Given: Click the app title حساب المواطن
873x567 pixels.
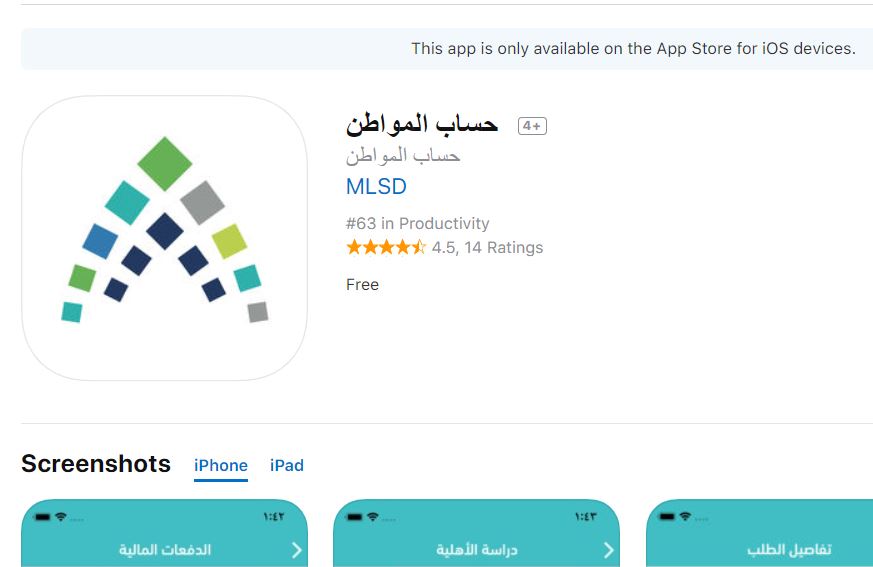Looking at the screenshot, I should pos(421,125).
